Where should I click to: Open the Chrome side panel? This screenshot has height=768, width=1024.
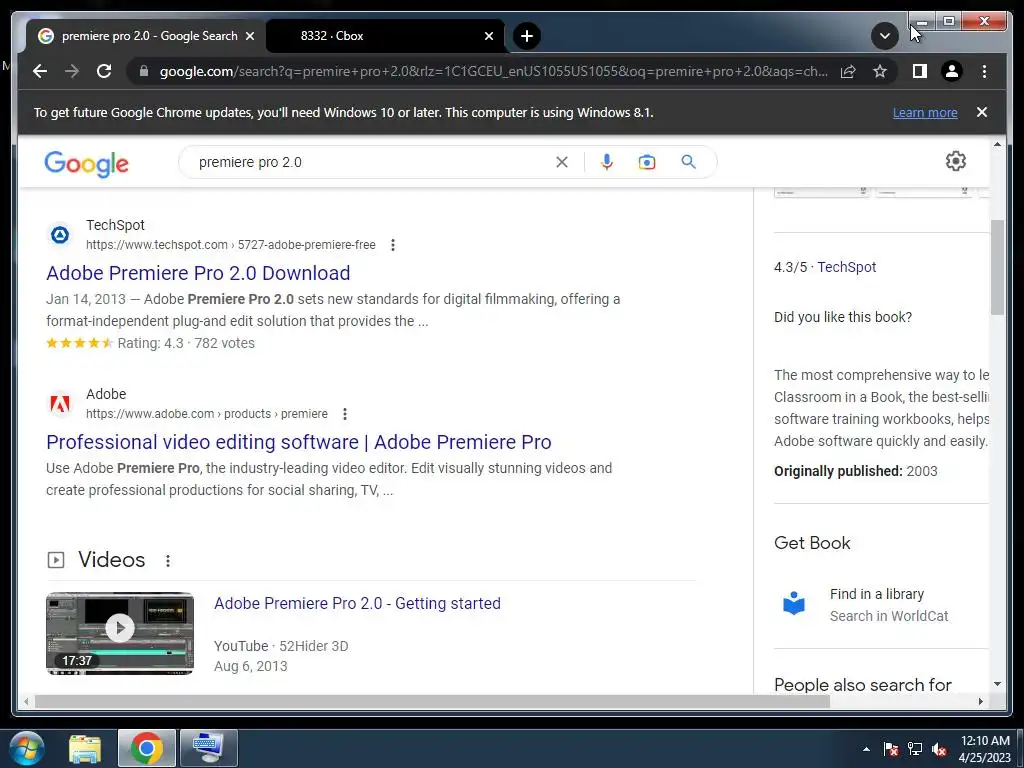point(920,71)
